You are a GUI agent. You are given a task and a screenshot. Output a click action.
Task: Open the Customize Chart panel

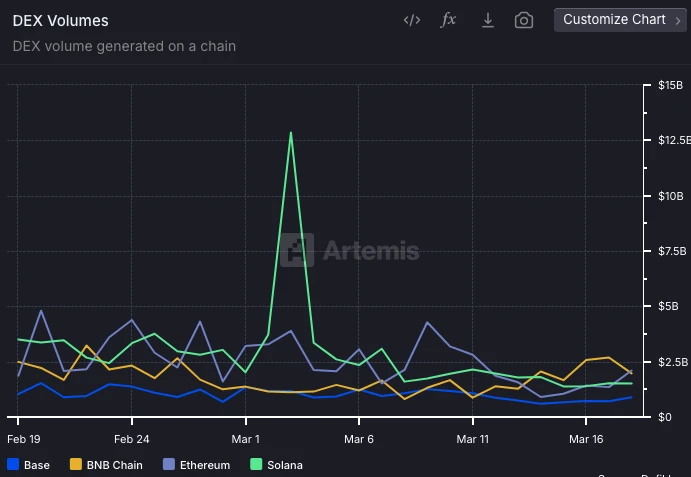tap(614, 20)
